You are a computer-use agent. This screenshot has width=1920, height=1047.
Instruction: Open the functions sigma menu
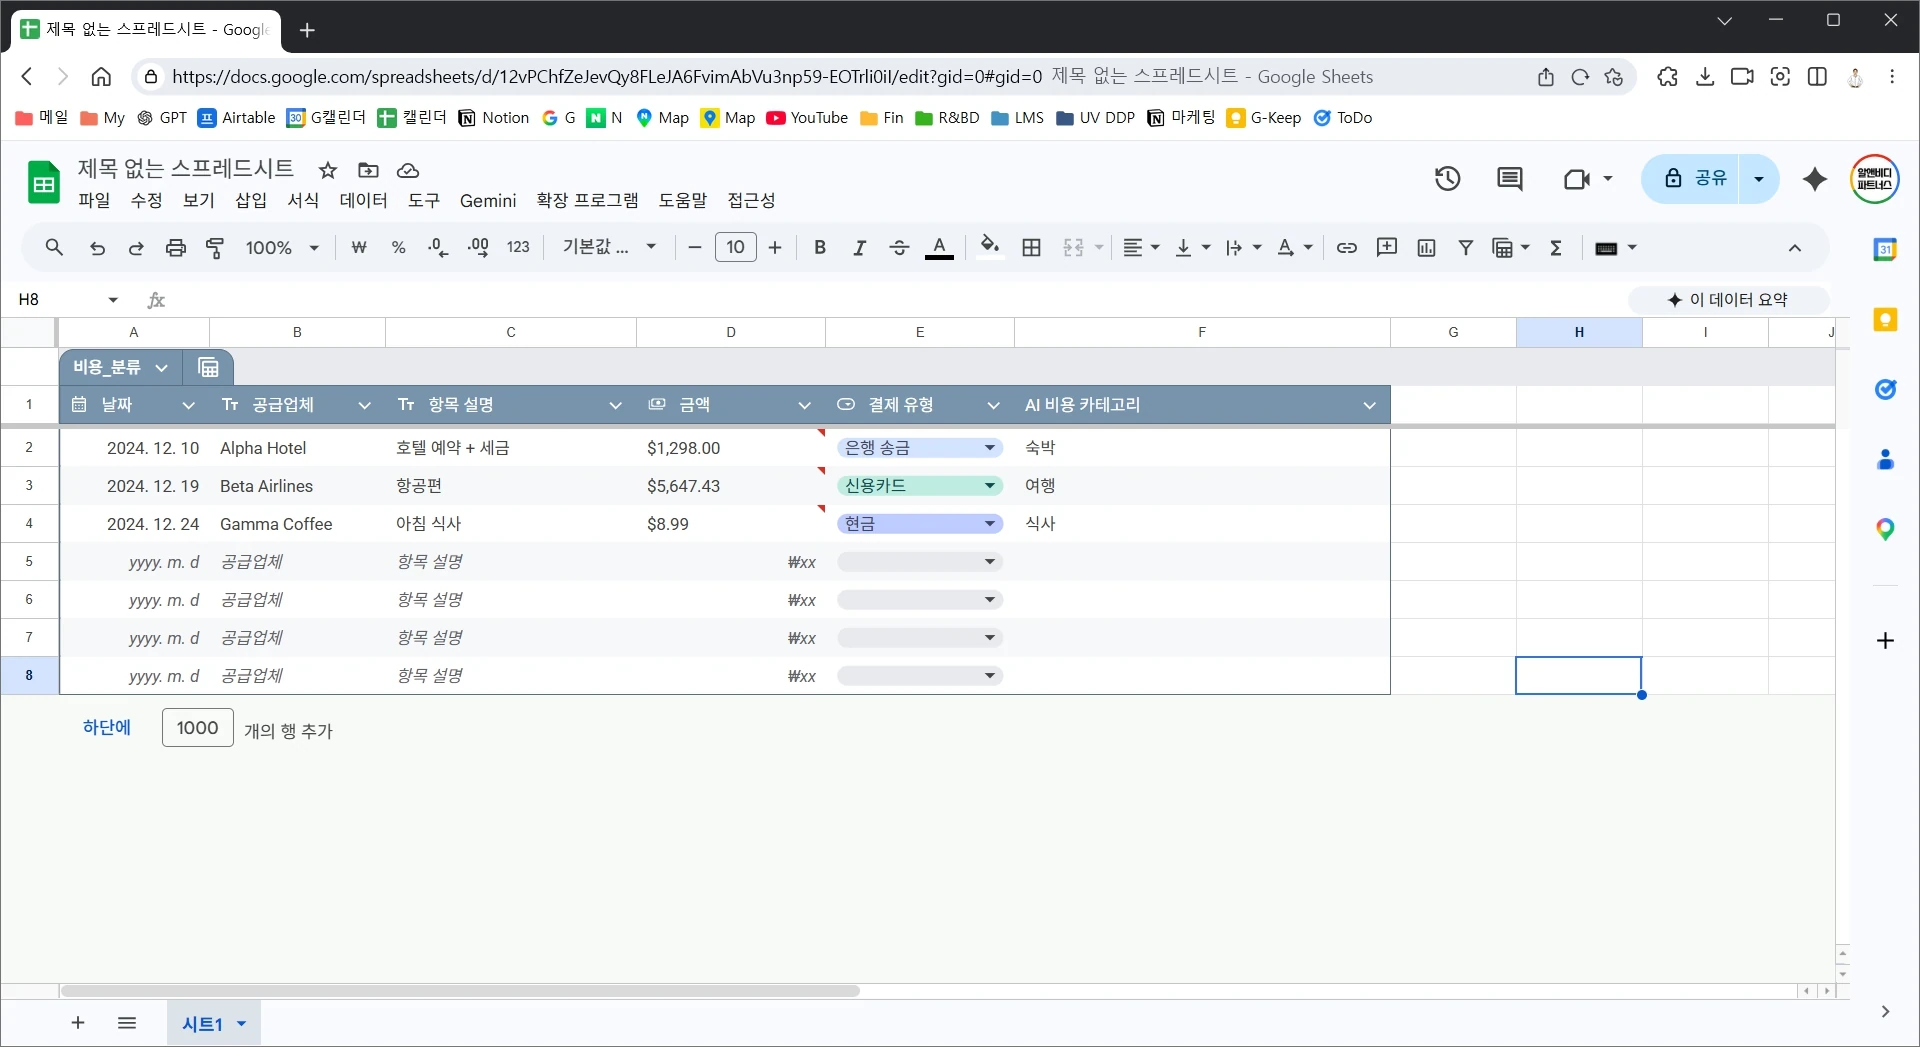click(x=1556, y=248)
